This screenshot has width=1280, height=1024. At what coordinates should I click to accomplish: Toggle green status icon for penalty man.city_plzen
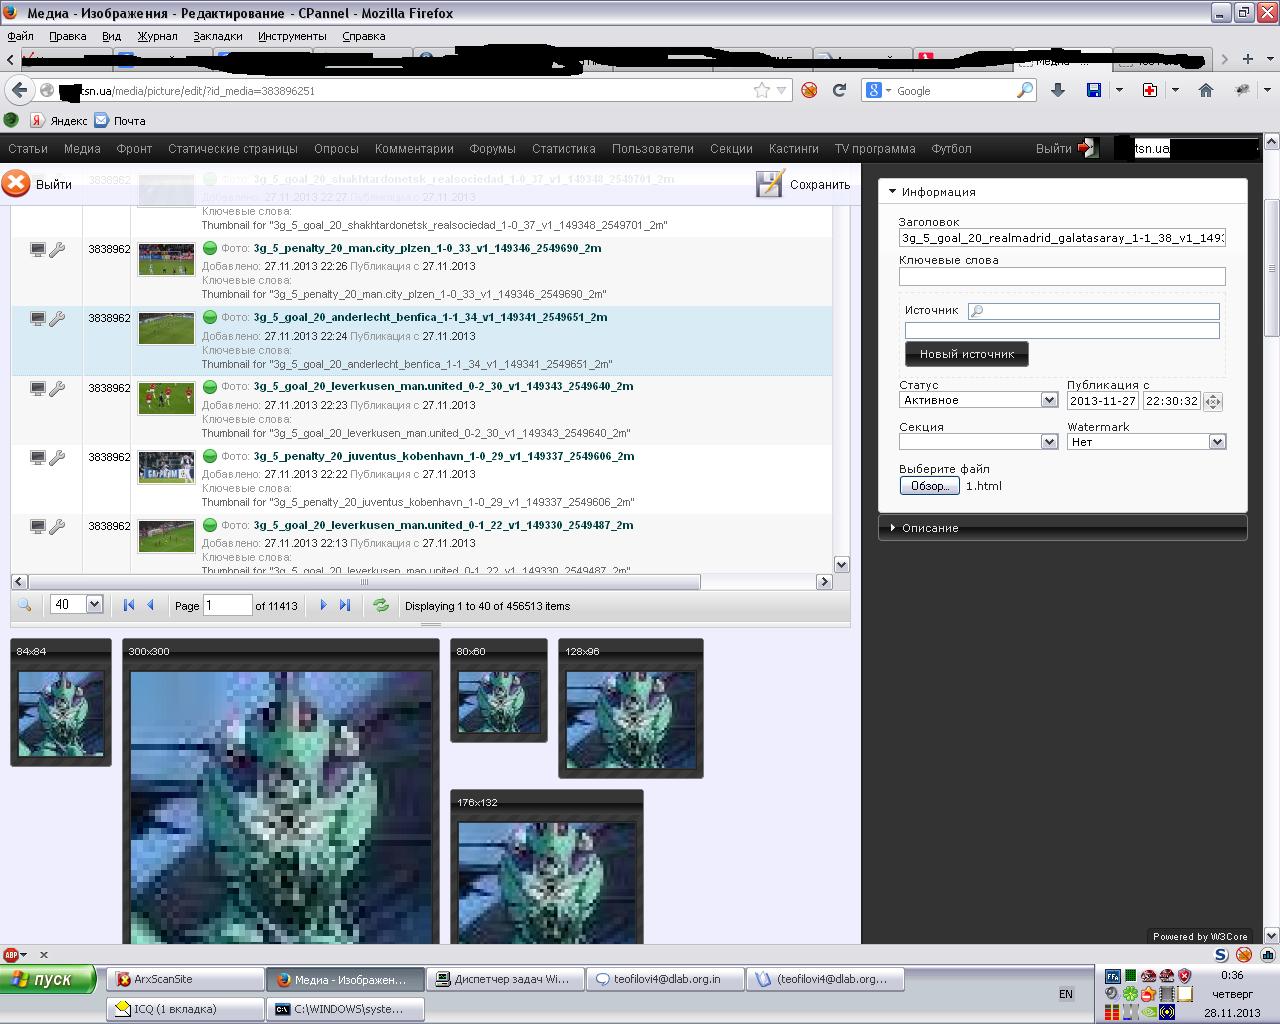(210, 248)
